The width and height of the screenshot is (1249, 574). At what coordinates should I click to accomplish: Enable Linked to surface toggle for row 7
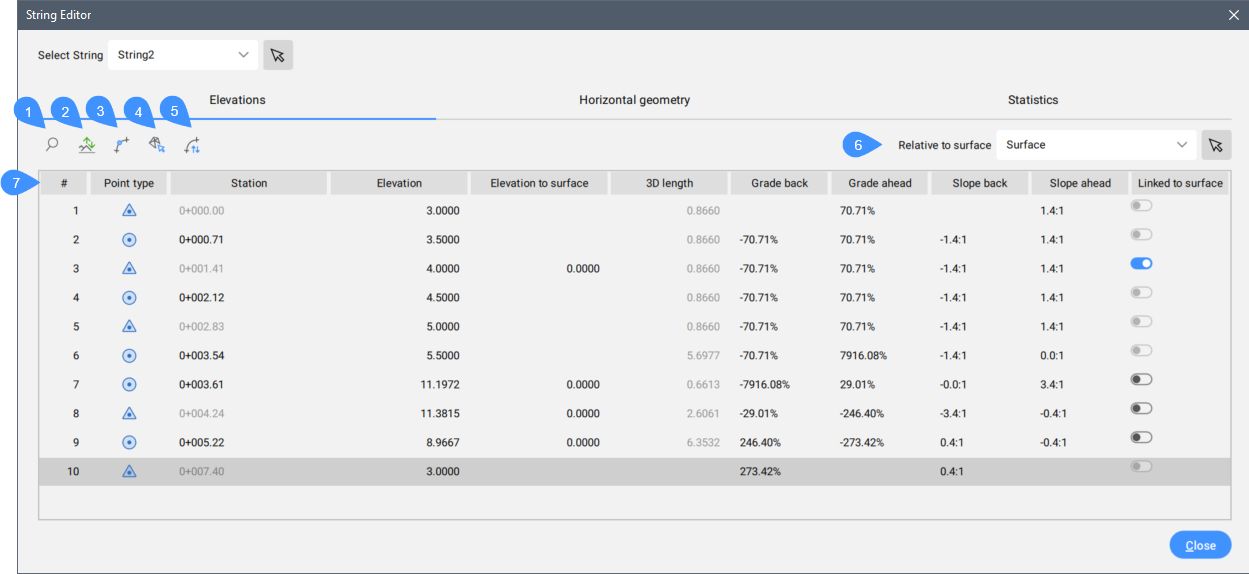tap(1141, 379)
